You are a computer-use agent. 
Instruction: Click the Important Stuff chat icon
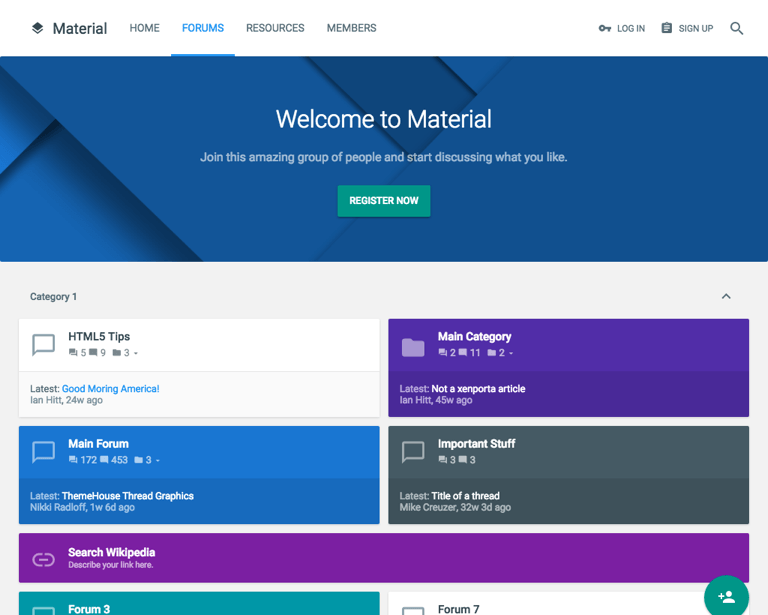pyautogui.click(x=413, y=452)
